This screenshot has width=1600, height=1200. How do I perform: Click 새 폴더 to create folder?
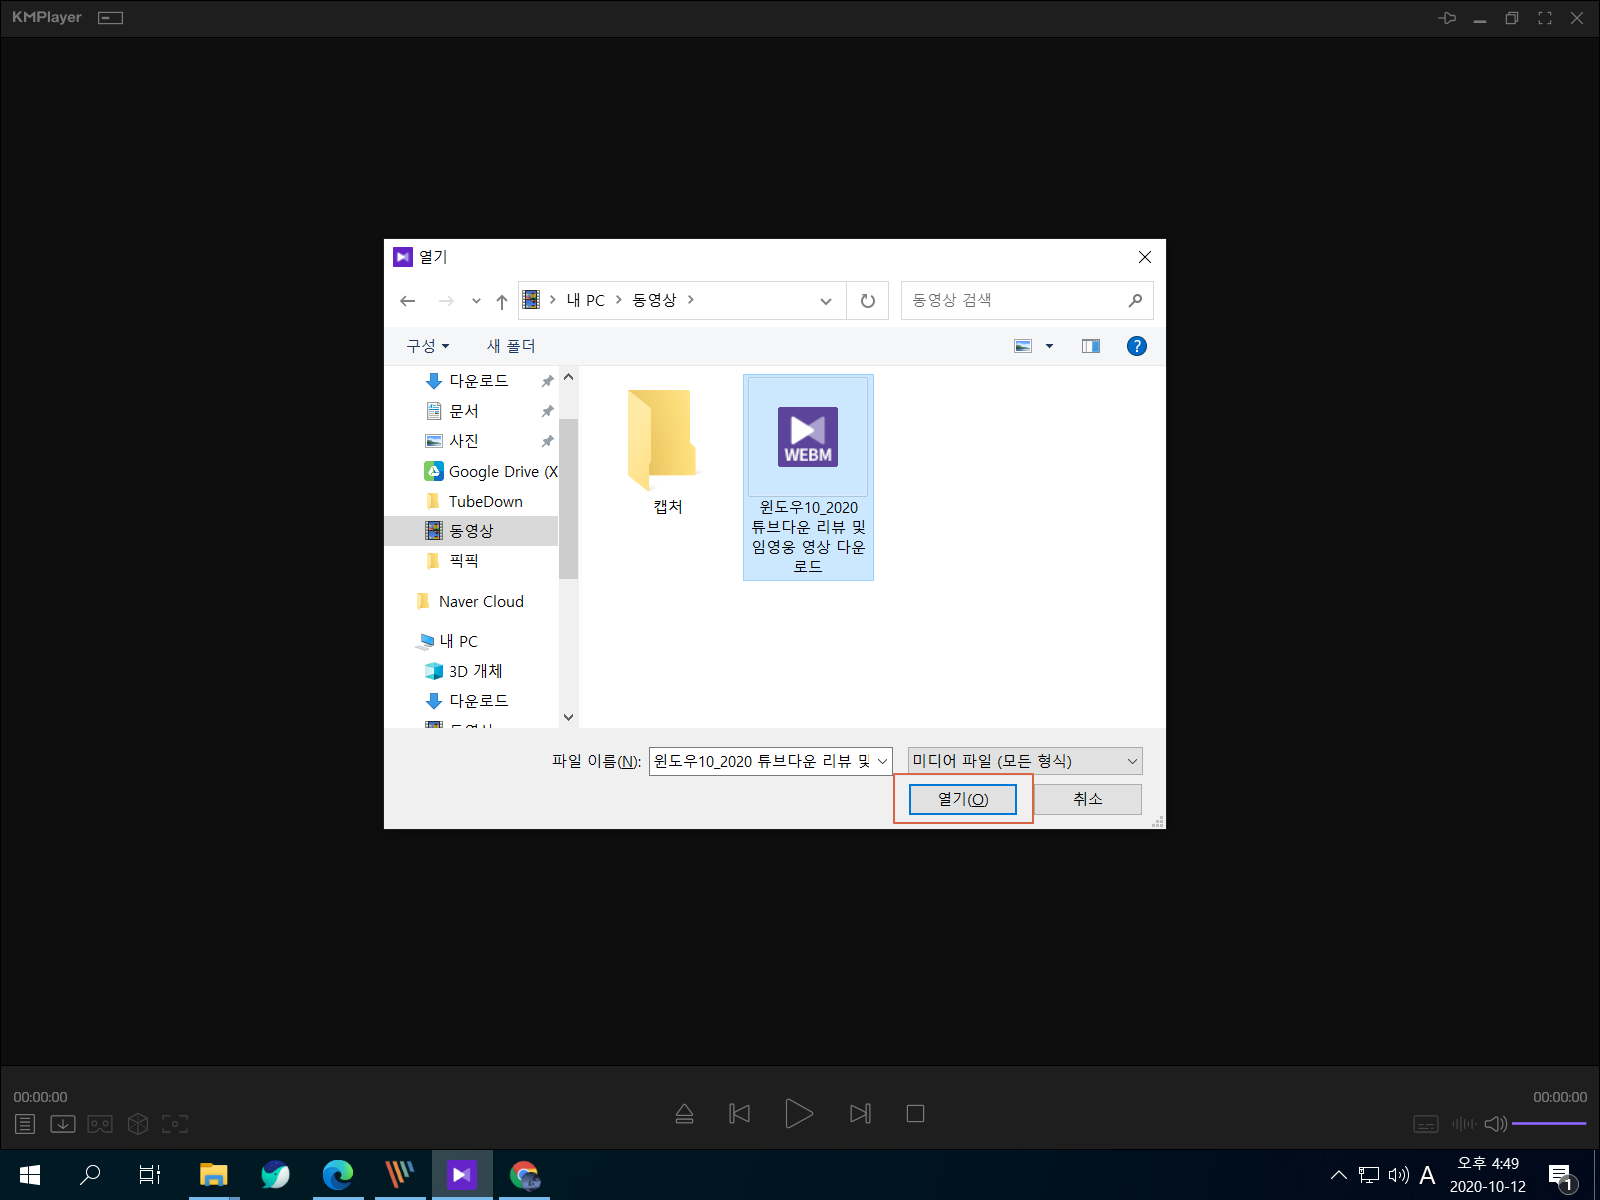(511, 346)
